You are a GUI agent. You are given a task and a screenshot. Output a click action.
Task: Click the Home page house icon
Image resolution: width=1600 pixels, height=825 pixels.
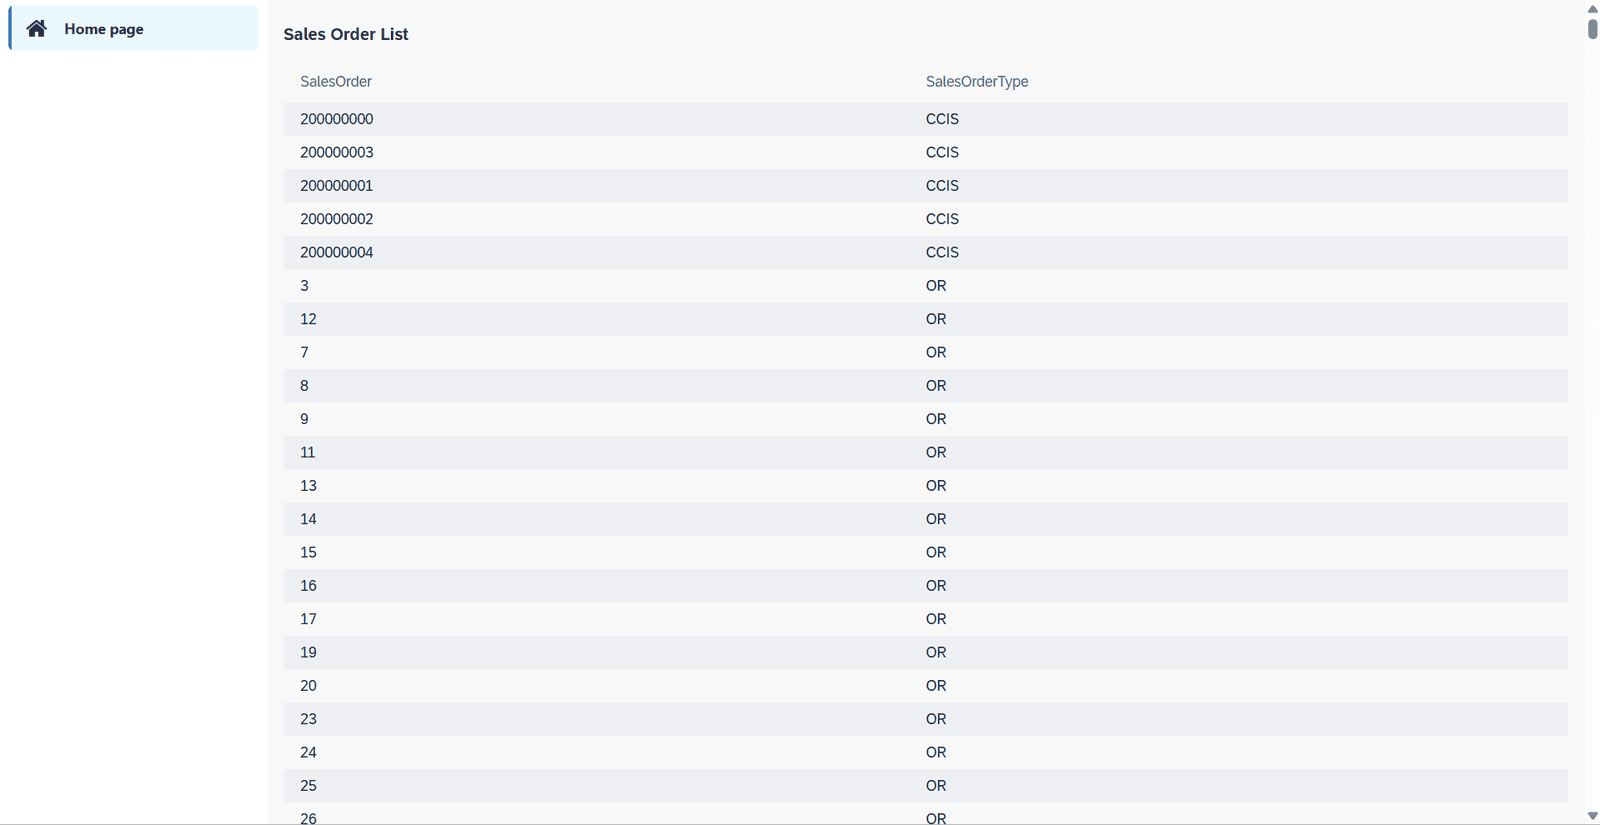[37, 29]
